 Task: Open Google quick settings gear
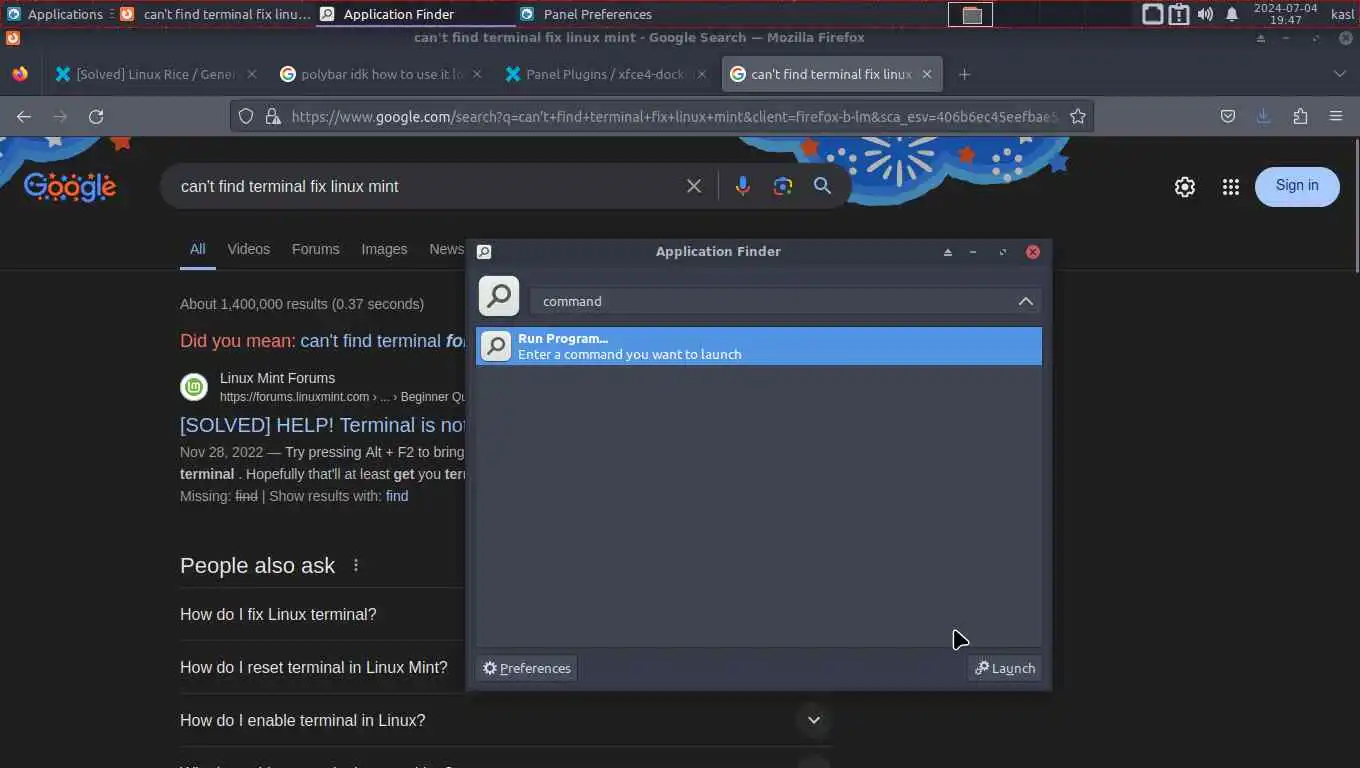[1185, 187]
